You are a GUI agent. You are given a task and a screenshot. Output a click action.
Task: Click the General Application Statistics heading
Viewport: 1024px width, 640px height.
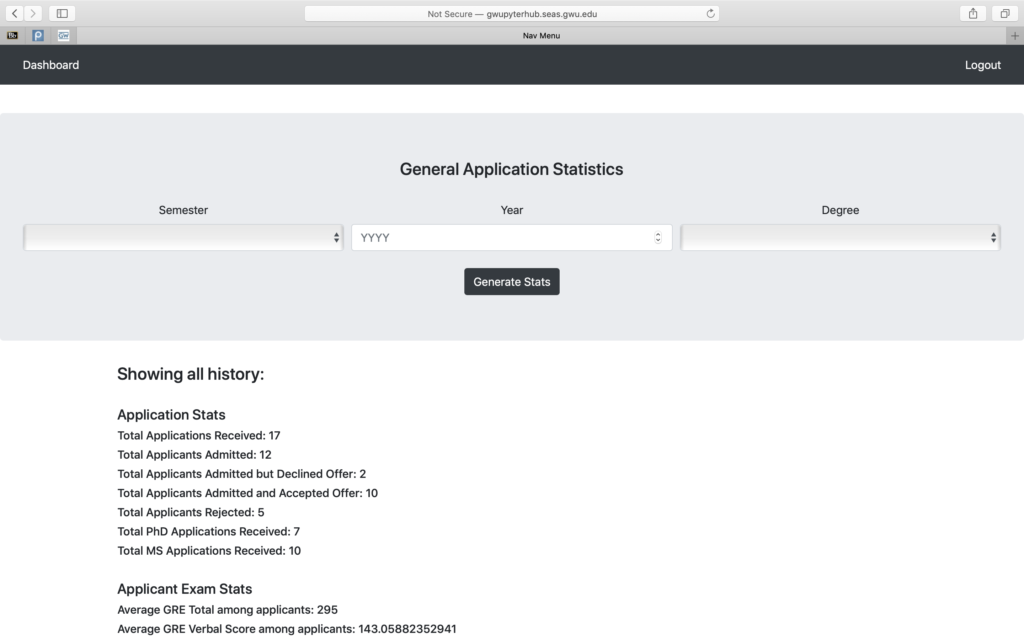pyautogui.click(x=511, y=169)
